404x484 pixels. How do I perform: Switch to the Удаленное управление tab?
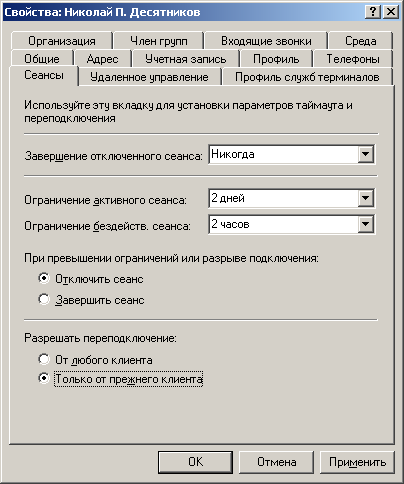[149, 77]
